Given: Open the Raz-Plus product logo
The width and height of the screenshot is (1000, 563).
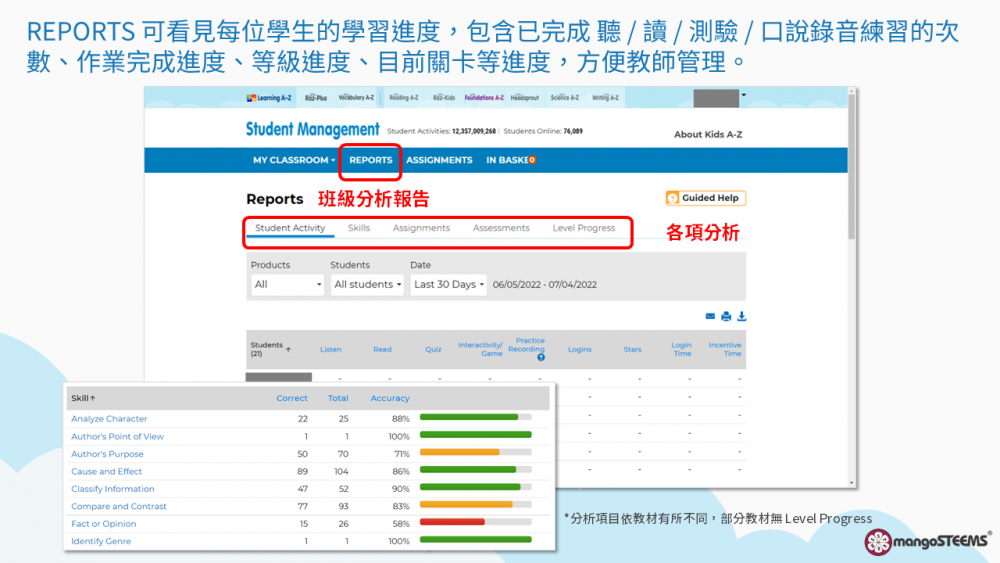Looking at the screenshot, I should (x=316, y=98).
